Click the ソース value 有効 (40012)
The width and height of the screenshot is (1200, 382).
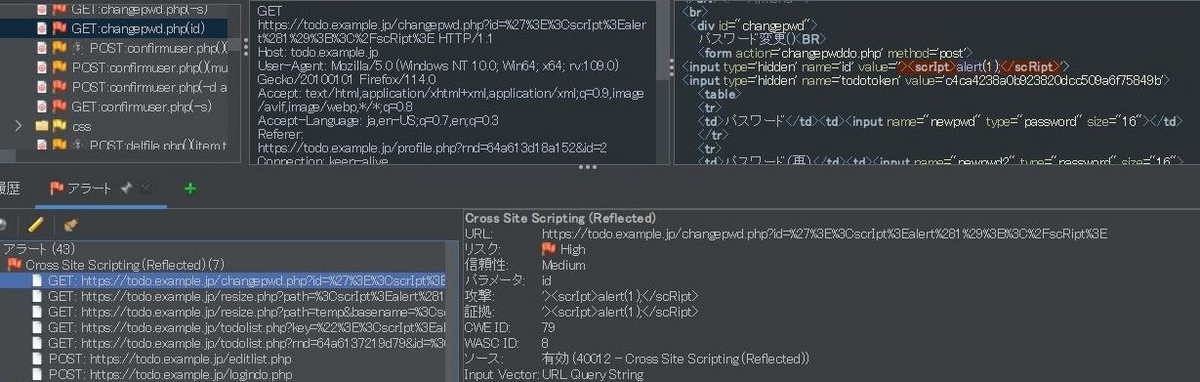tap(675, 358)
